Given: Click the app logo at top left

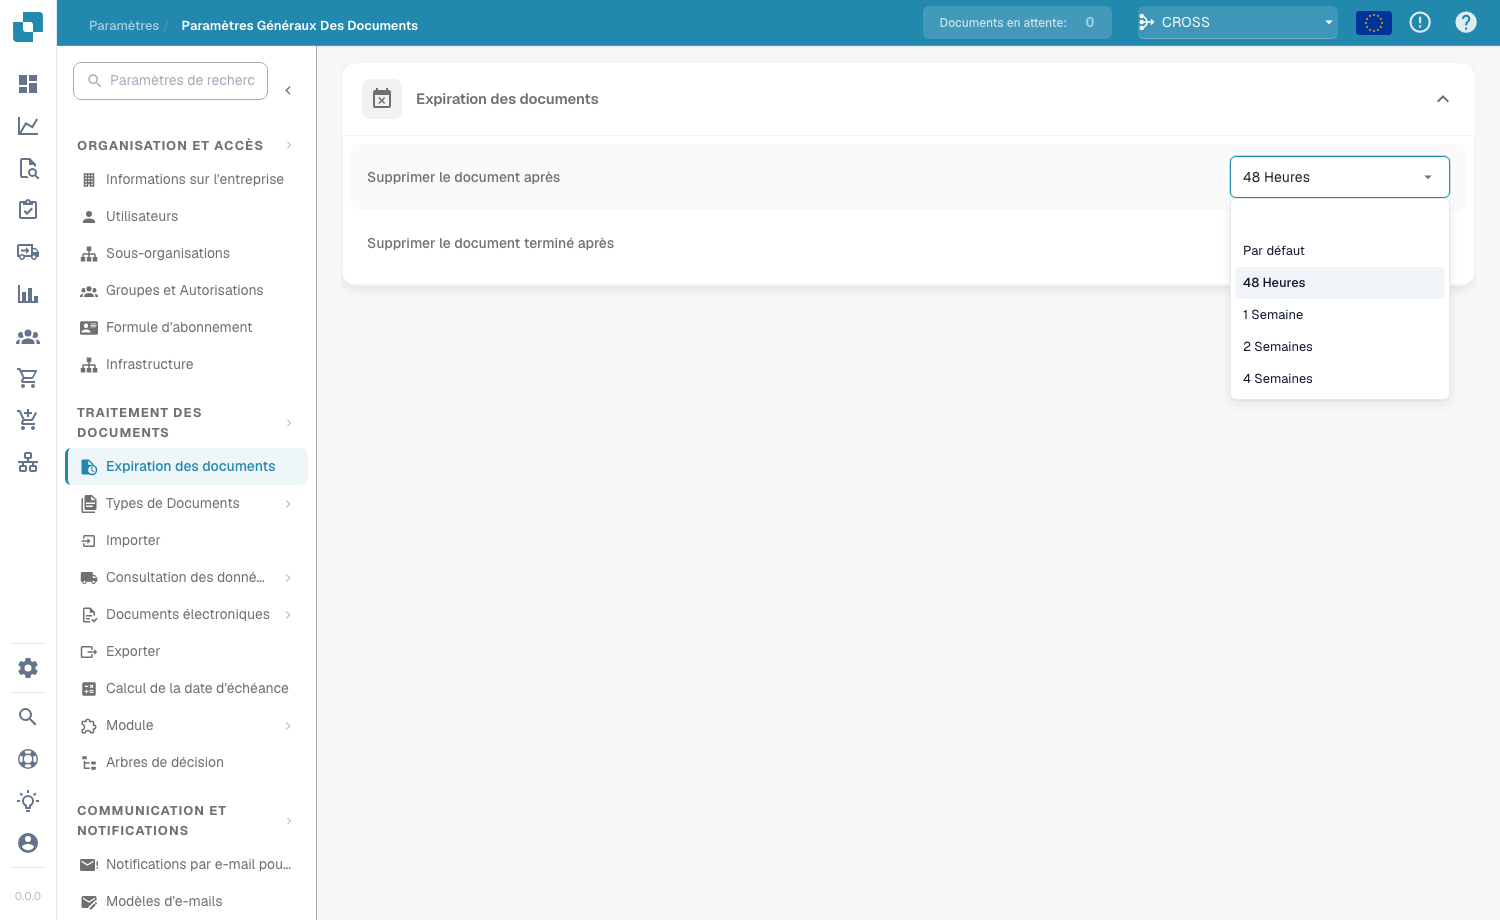Looking at the screenshot, I should [28, 26].
